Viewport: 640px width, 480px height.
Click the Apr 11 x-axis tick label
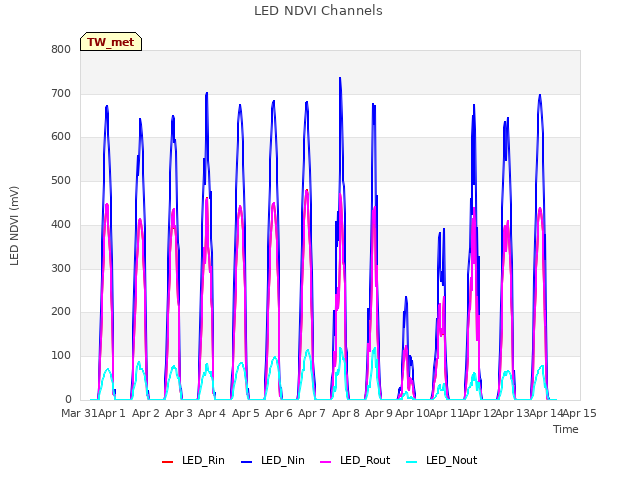pos(446,413)
